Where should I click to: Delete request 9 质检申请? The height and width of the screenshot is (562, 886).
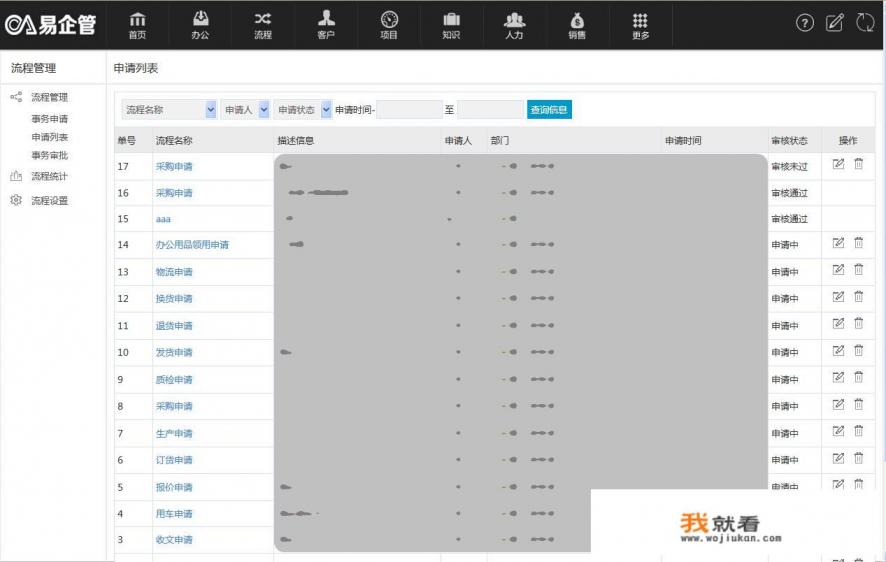(x=858, y=377)
